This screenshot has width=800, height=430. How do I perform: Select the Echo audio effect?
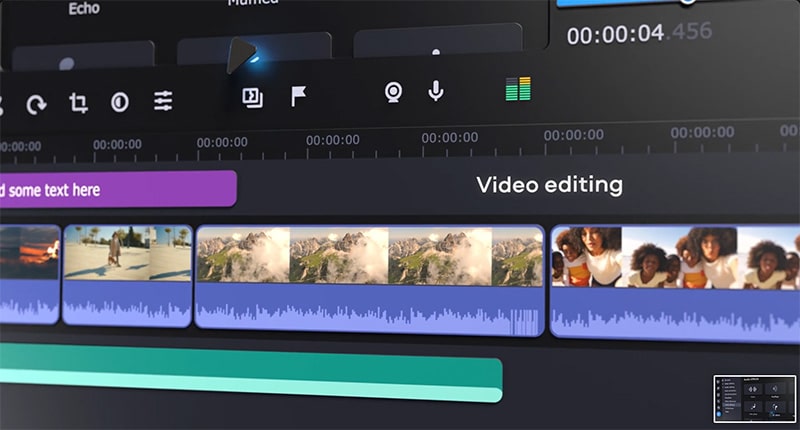tap(83, 9)
